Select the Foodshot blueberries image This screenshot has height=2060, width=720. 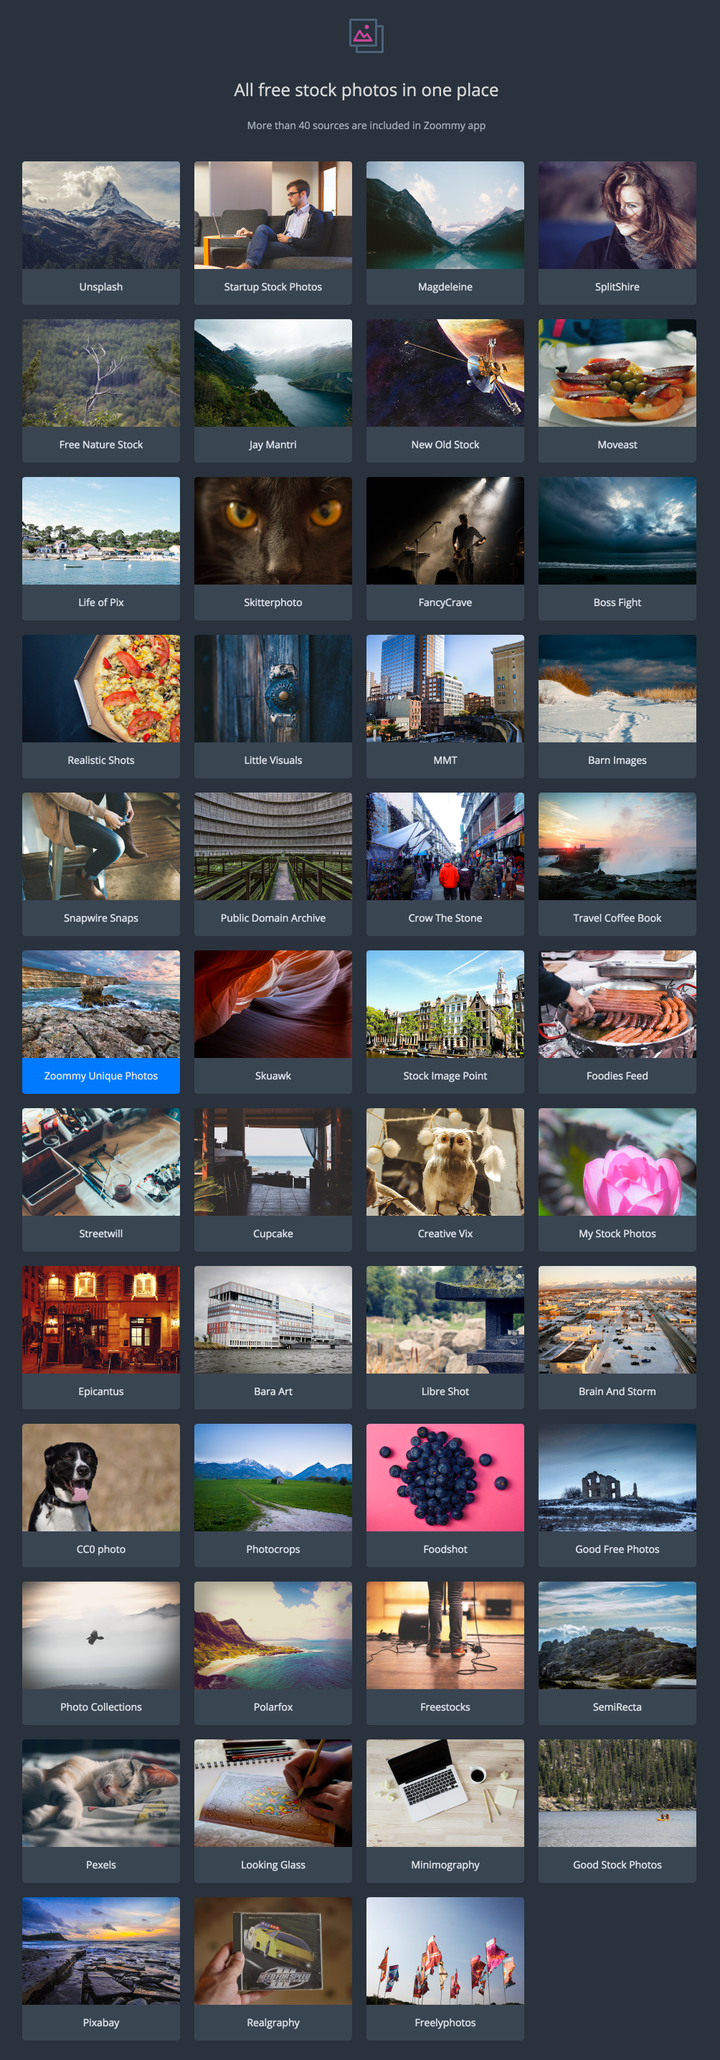click(445, 1478)
